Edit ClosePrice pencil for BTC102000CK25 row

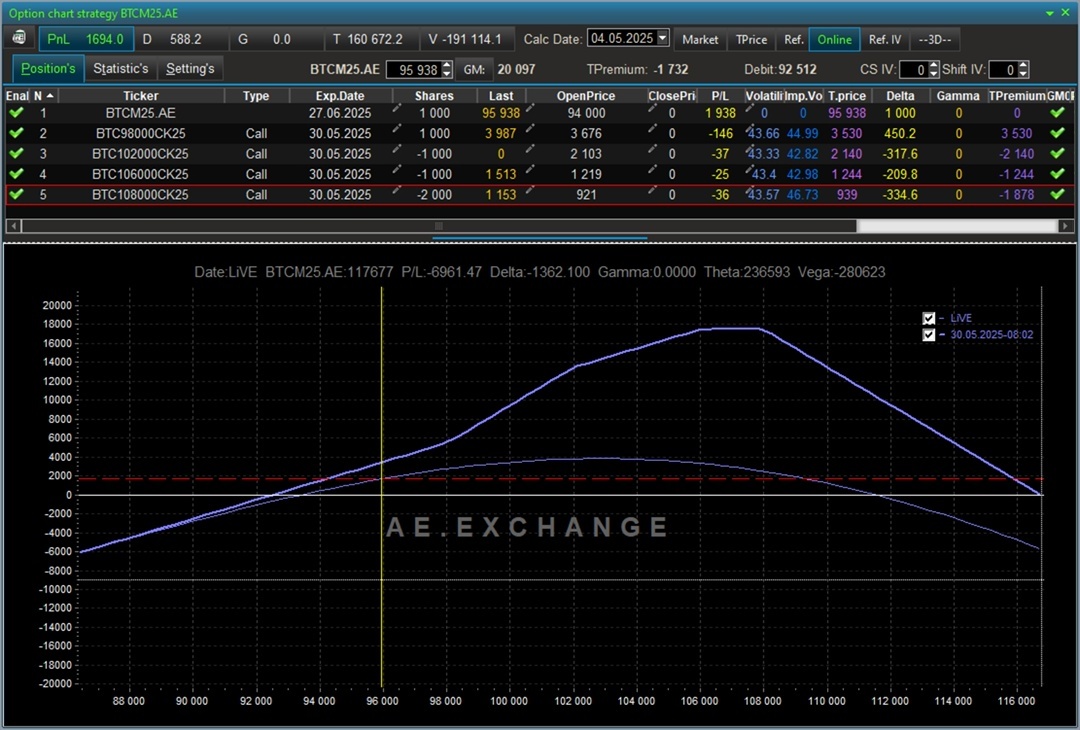652,149
